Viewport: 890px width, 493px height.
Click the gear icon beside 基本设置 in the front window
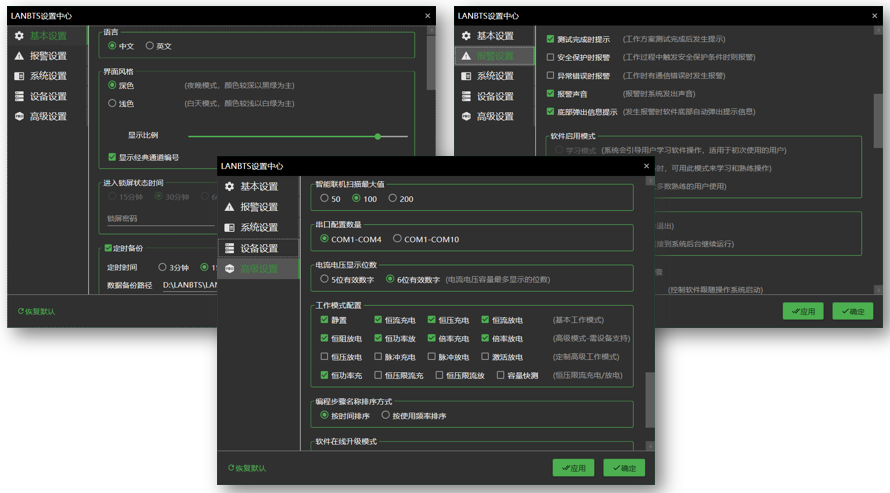[x=230, y=187]
